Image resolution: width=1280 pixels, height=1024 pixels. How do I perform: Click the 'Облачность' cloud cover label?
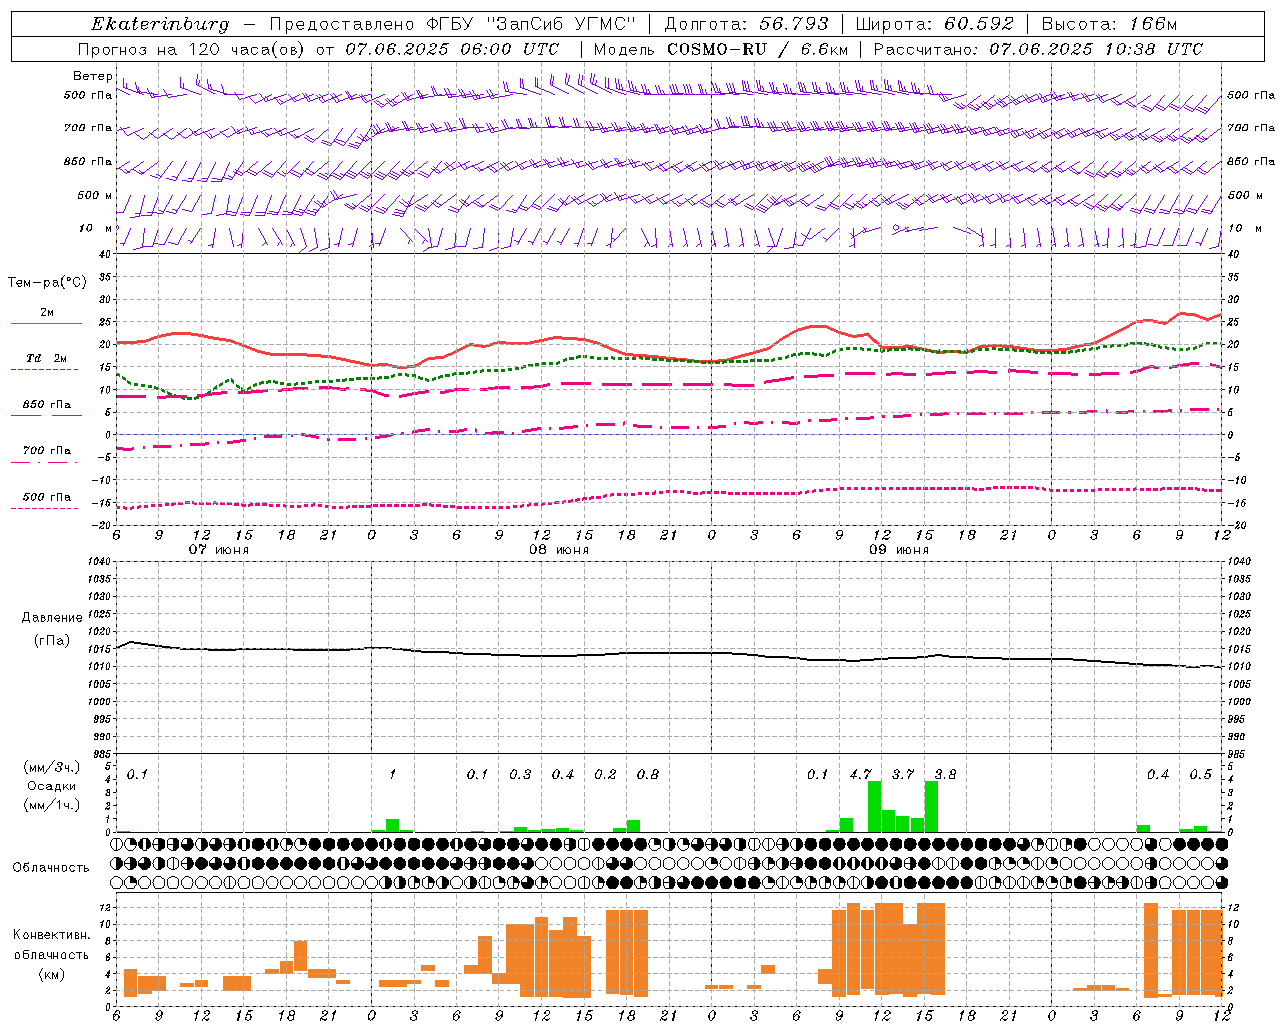[x=51, y=867]
